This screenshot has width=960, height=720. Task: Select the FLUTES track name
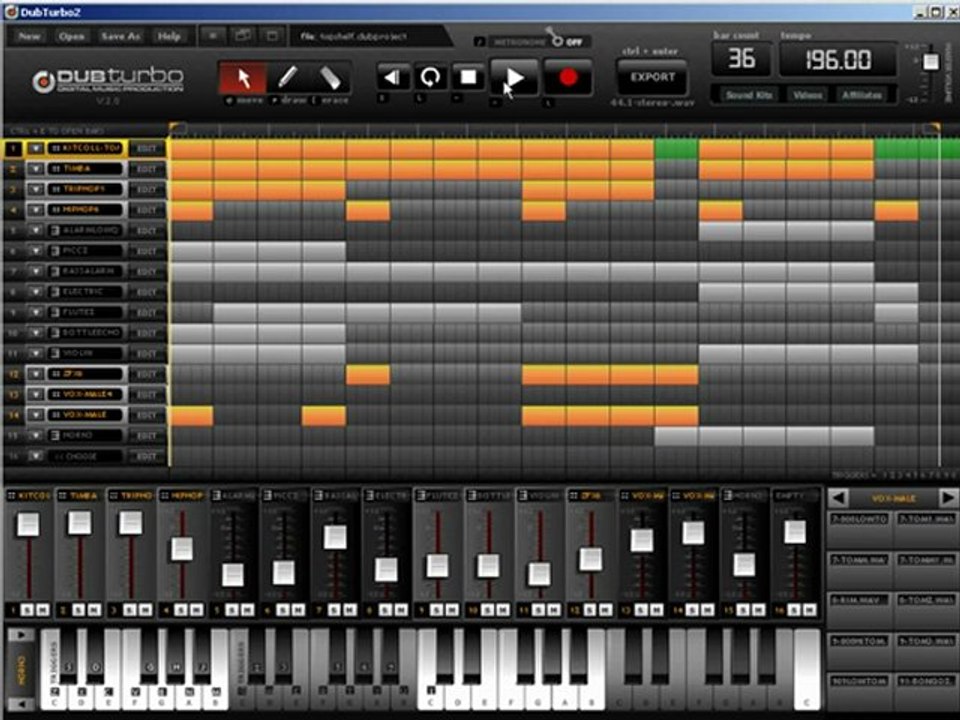tap(85, 312)
